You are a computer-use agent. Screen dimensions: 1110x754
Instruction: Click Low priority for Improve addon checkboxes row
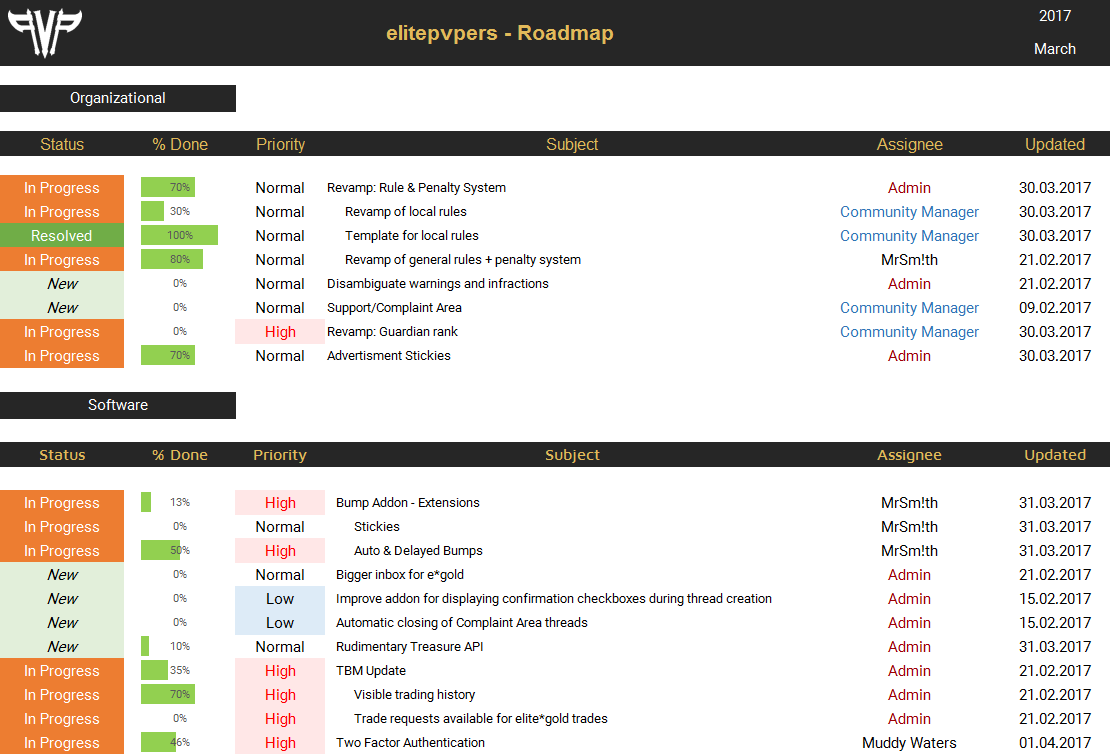(x=280, y=599)
